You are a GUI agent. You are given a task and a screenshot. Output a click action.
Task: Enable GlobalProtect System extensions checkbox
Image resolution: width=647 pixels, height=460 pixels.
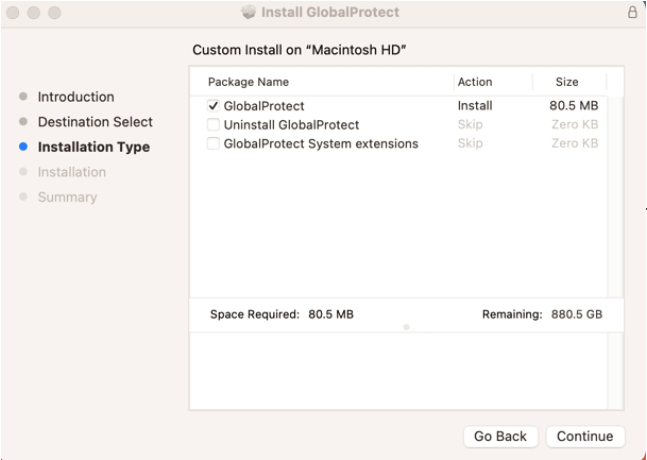coord(213,144)
